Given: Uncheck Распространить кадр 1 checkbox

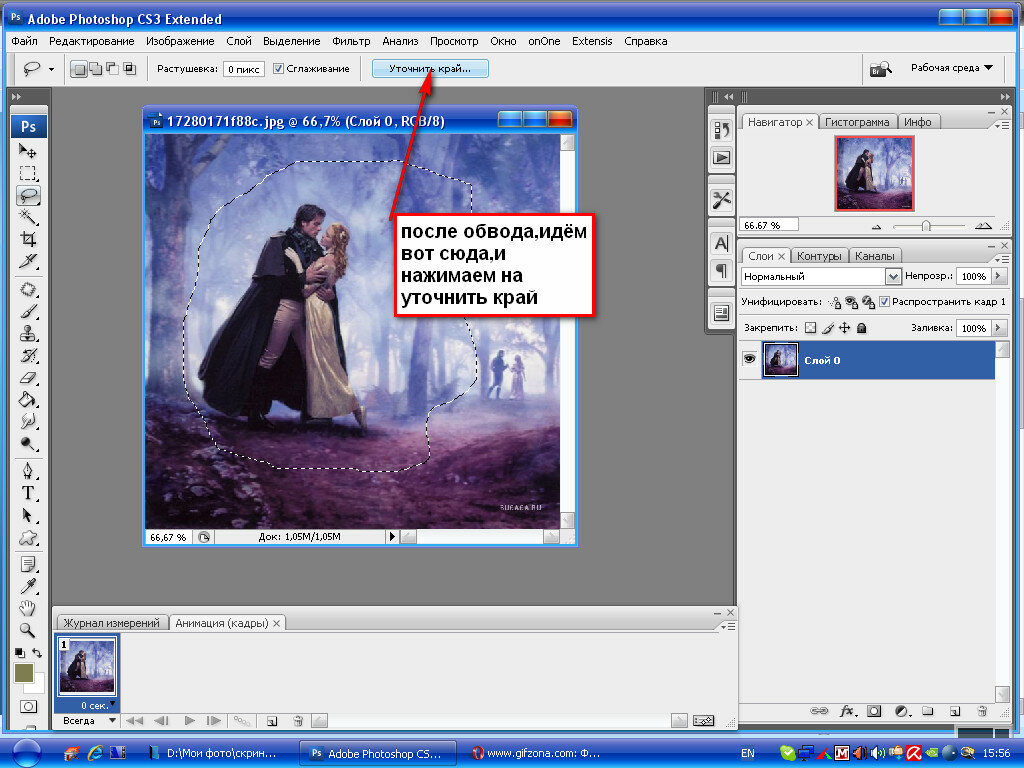Looking at the screenshot, I should click(x=884, y=302).
